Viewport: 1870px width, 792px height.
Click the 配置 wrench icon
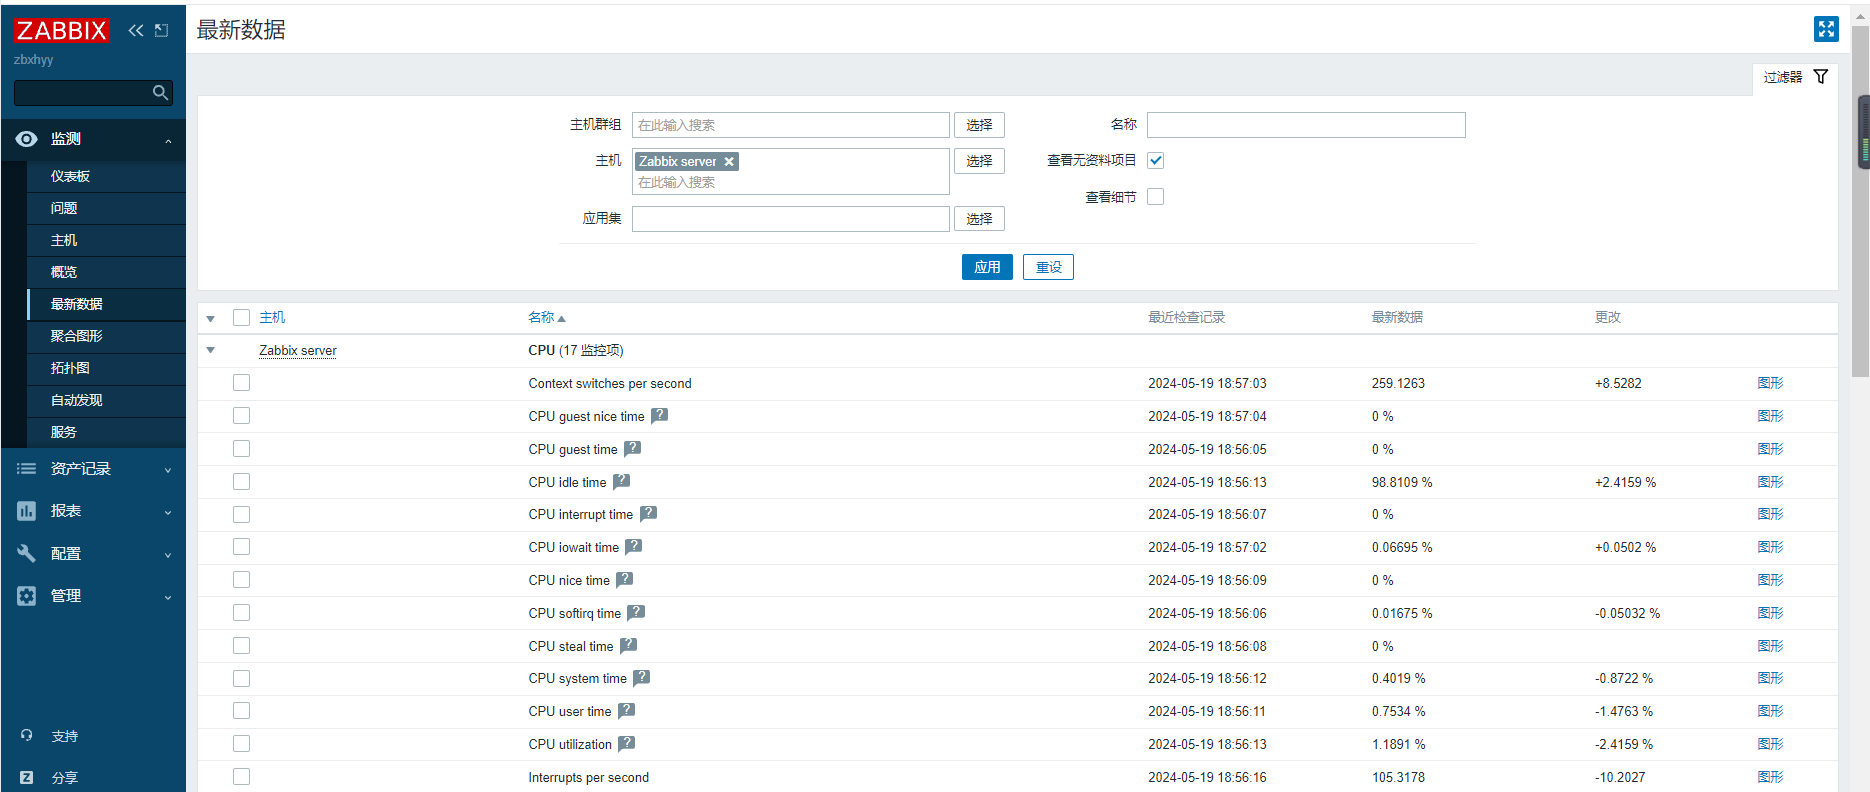(x=27, y=553)
